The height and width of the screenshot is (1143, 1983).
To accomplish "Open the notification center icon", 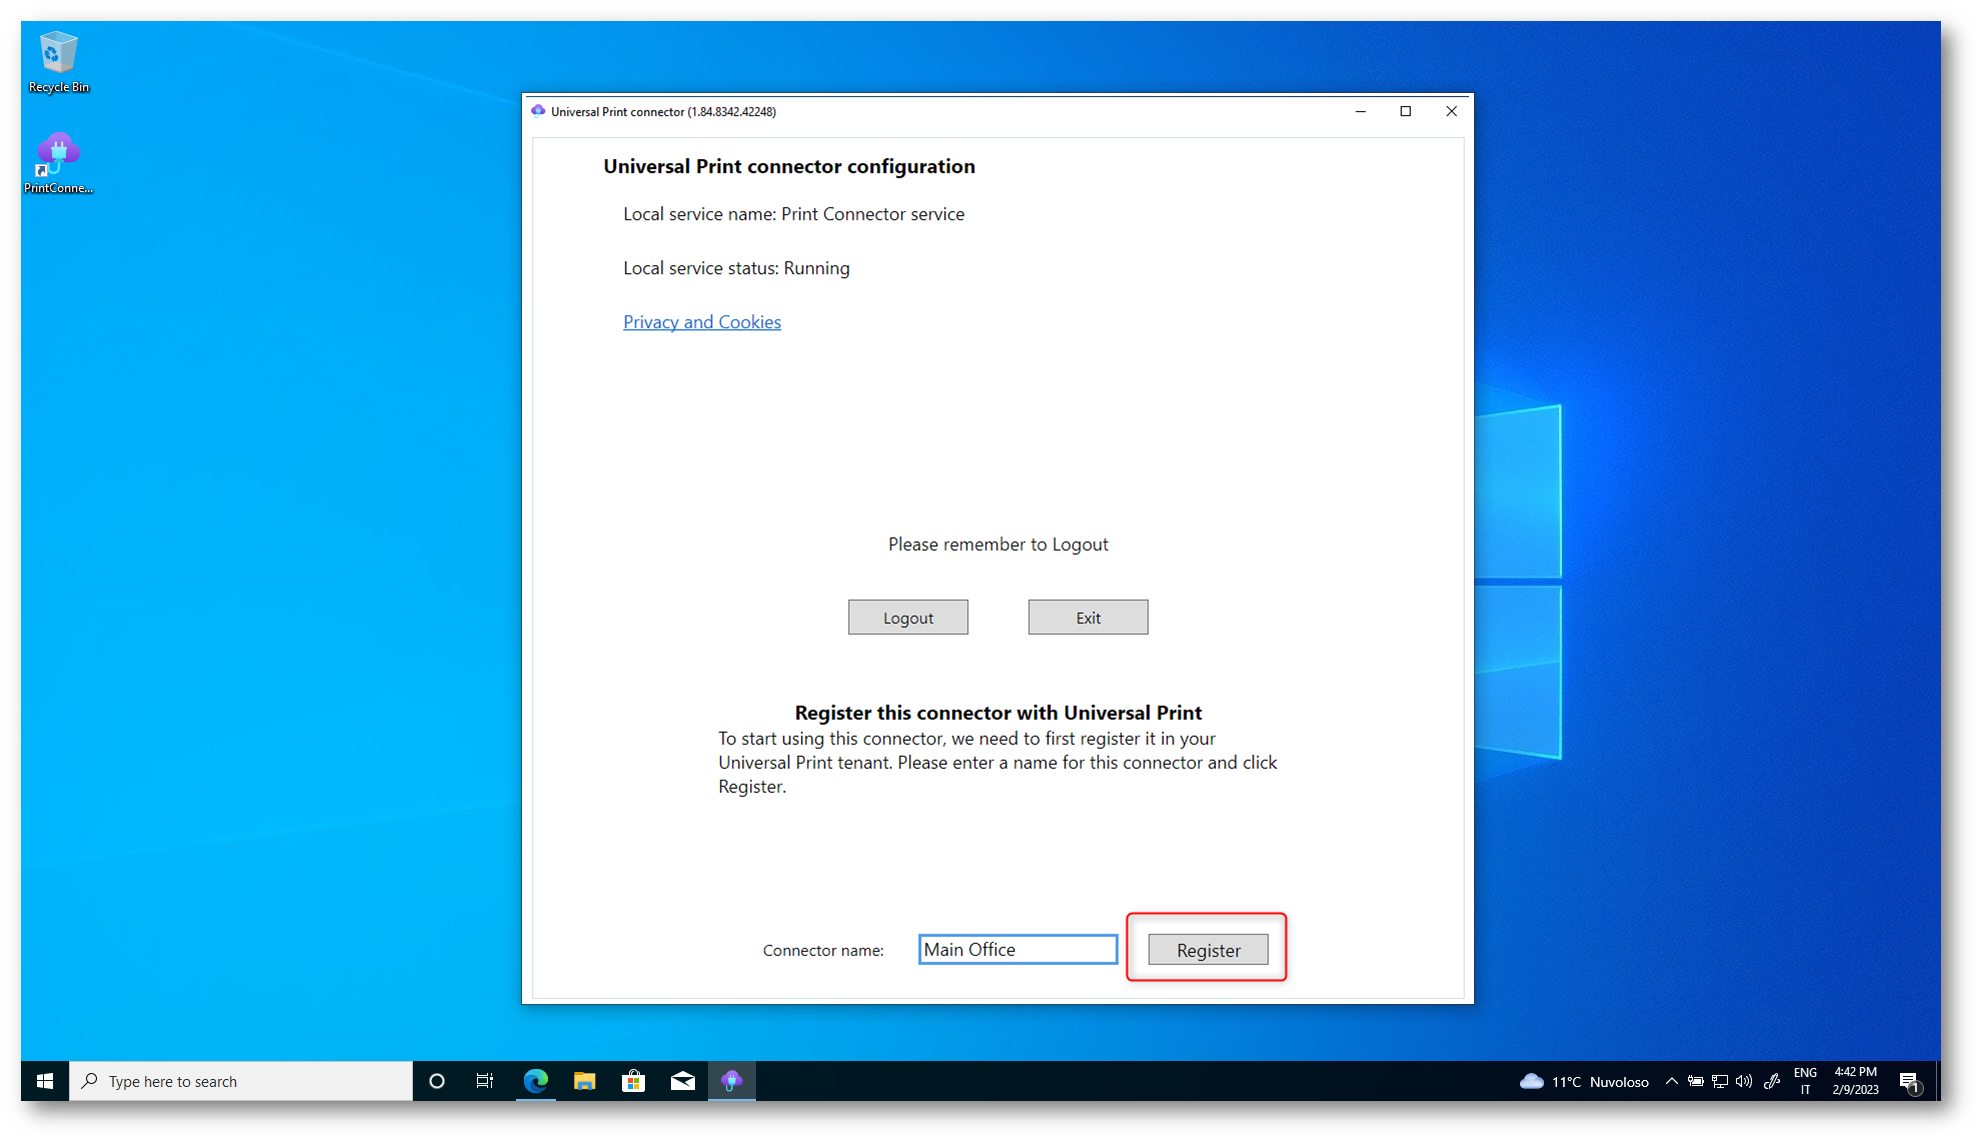I will pos(1909,1082).
